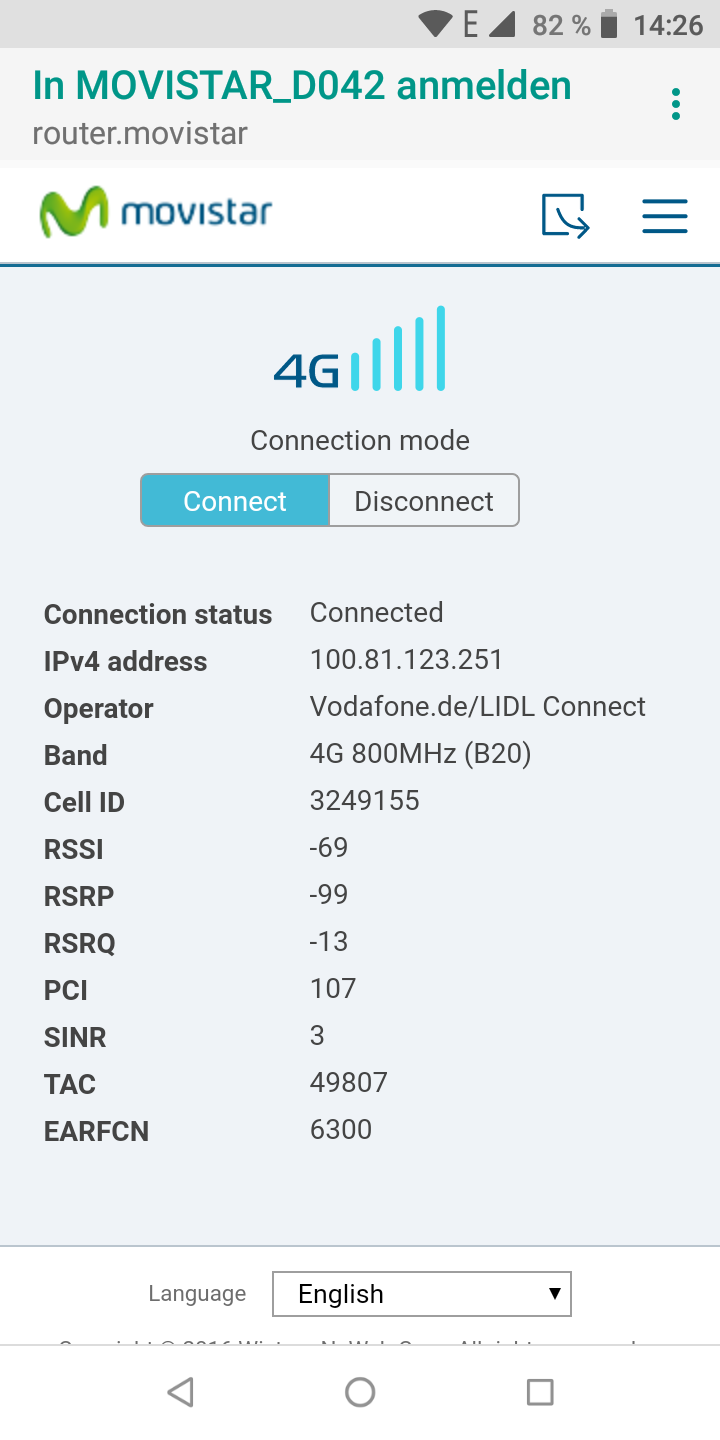Image resolution: width=720 pixels, height=1440 pixels.
Task: Tap the router.movistar address text
Action: point(140,133)
